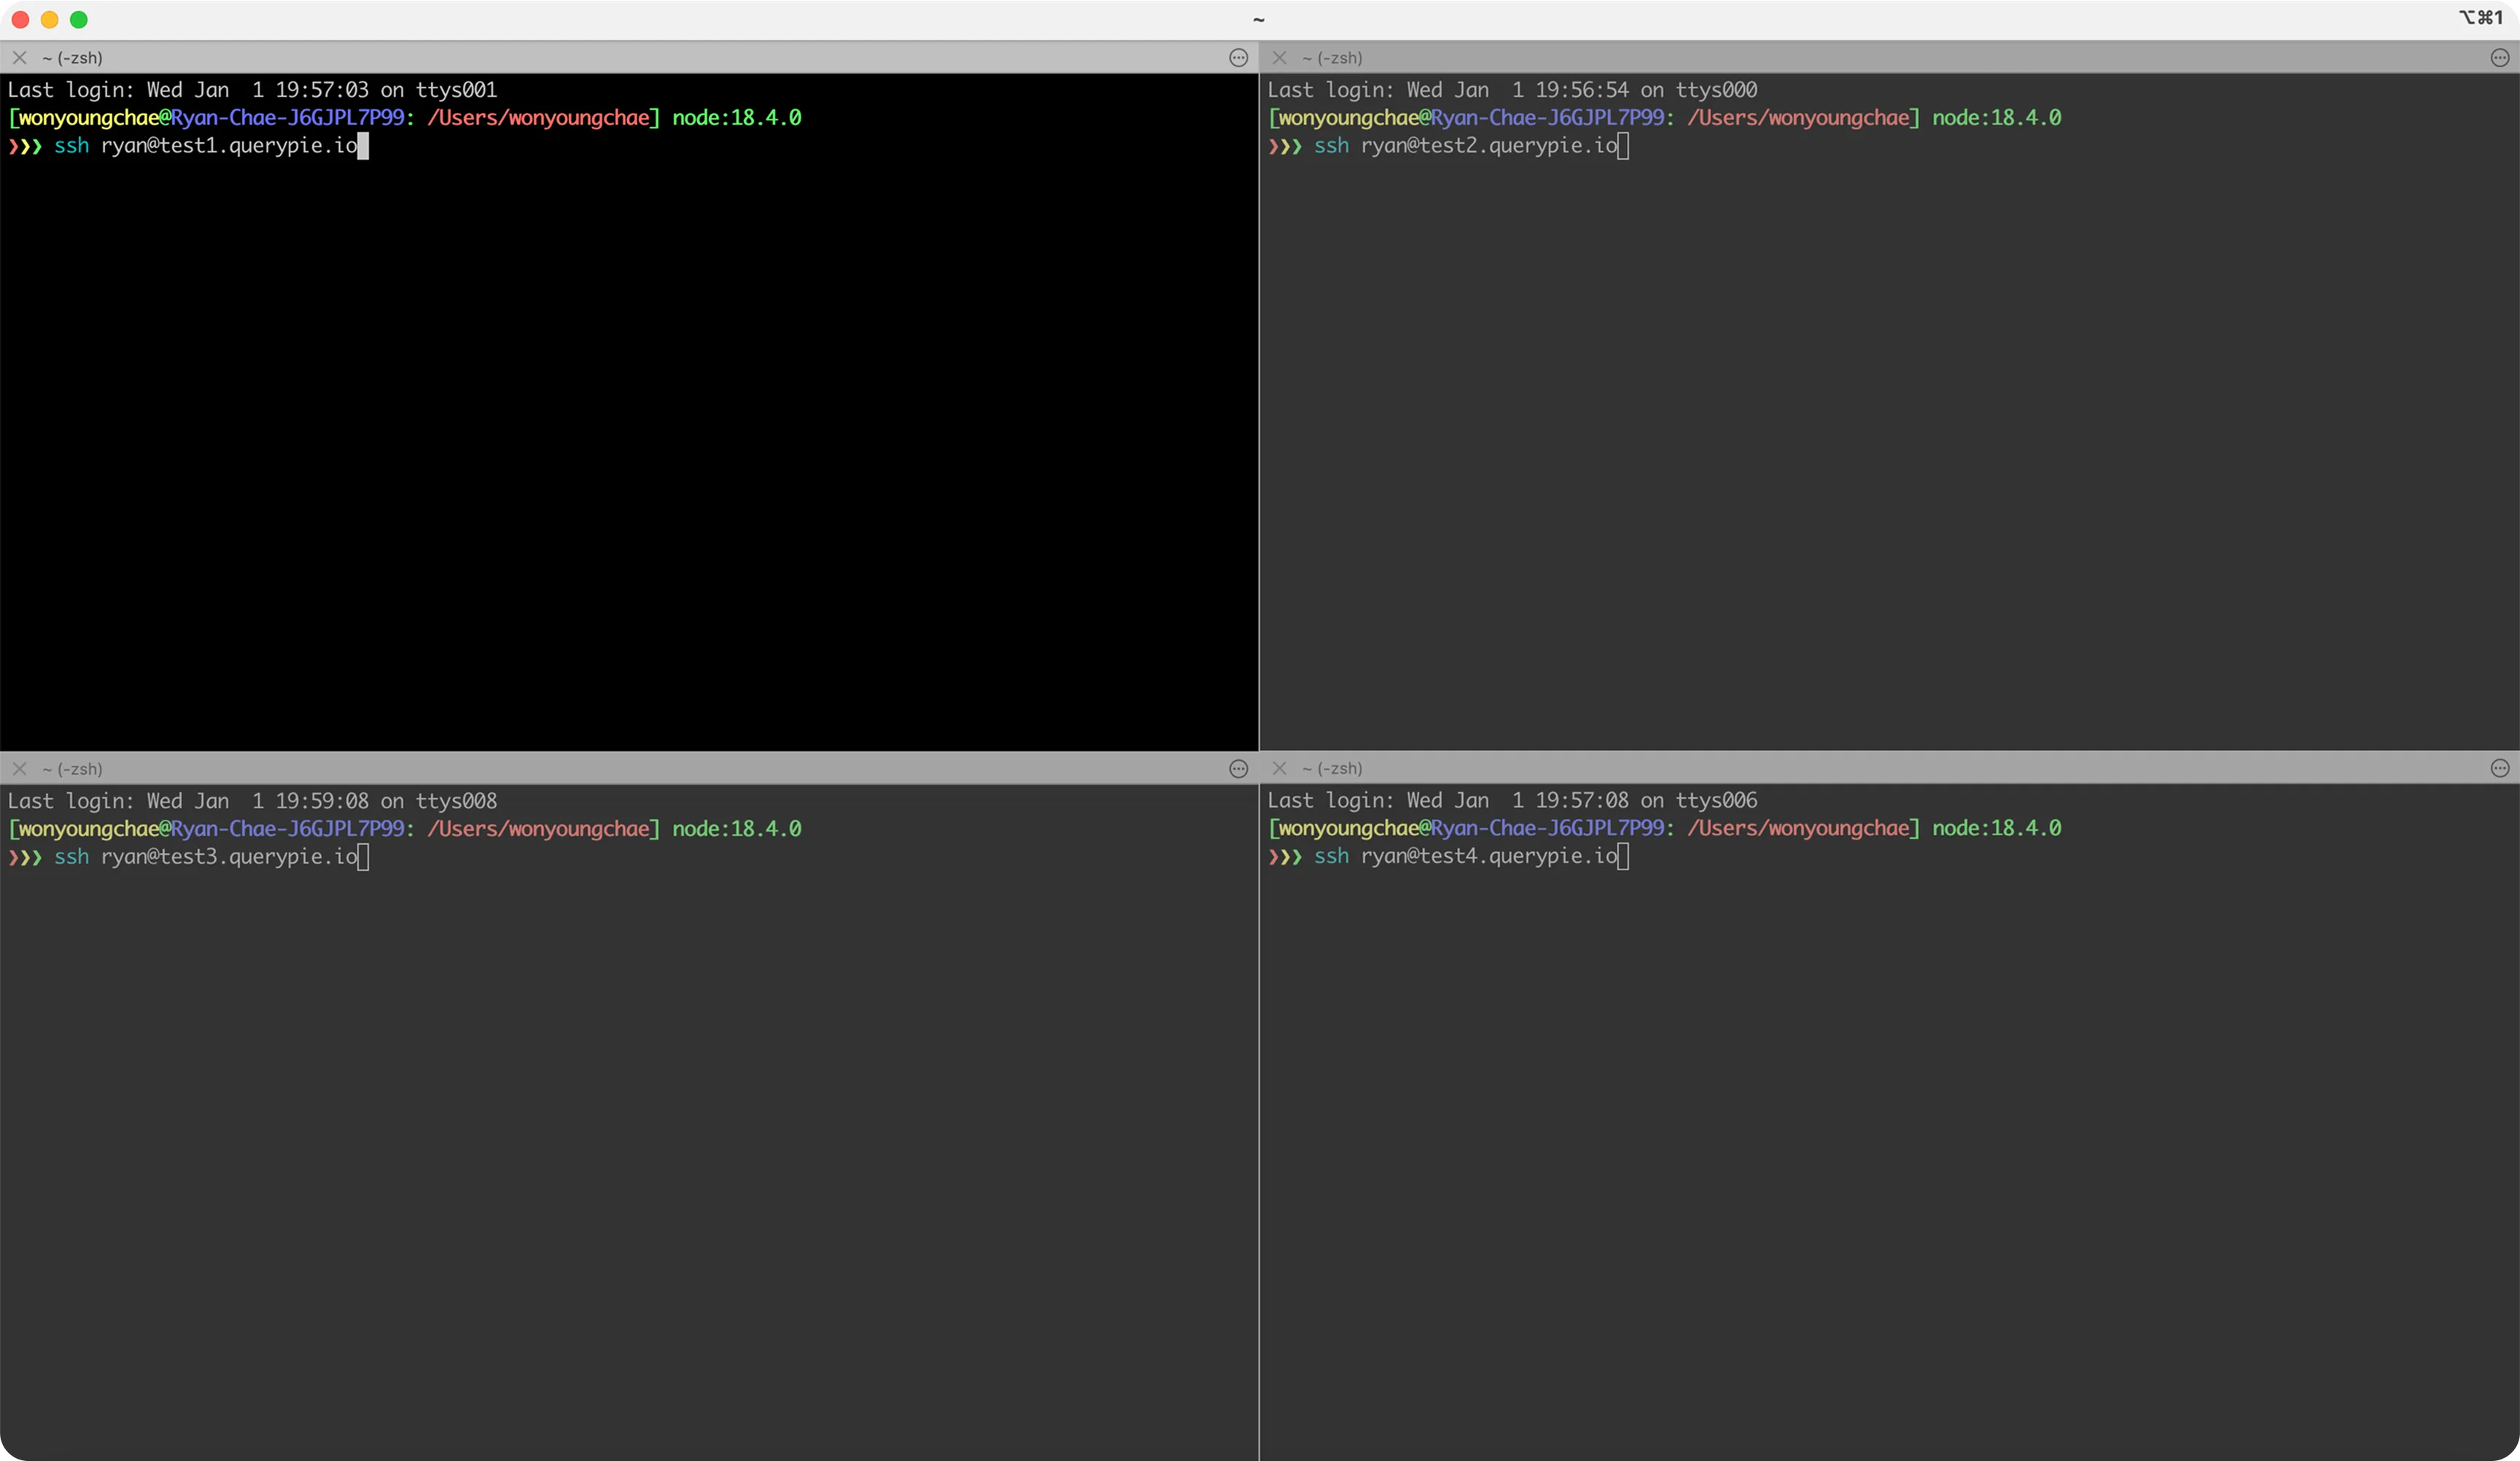Viewport: 2520px width, 1461px height.
Task: Close the test1.querypie.io terminal pane
Action: (x=20, y=58)
